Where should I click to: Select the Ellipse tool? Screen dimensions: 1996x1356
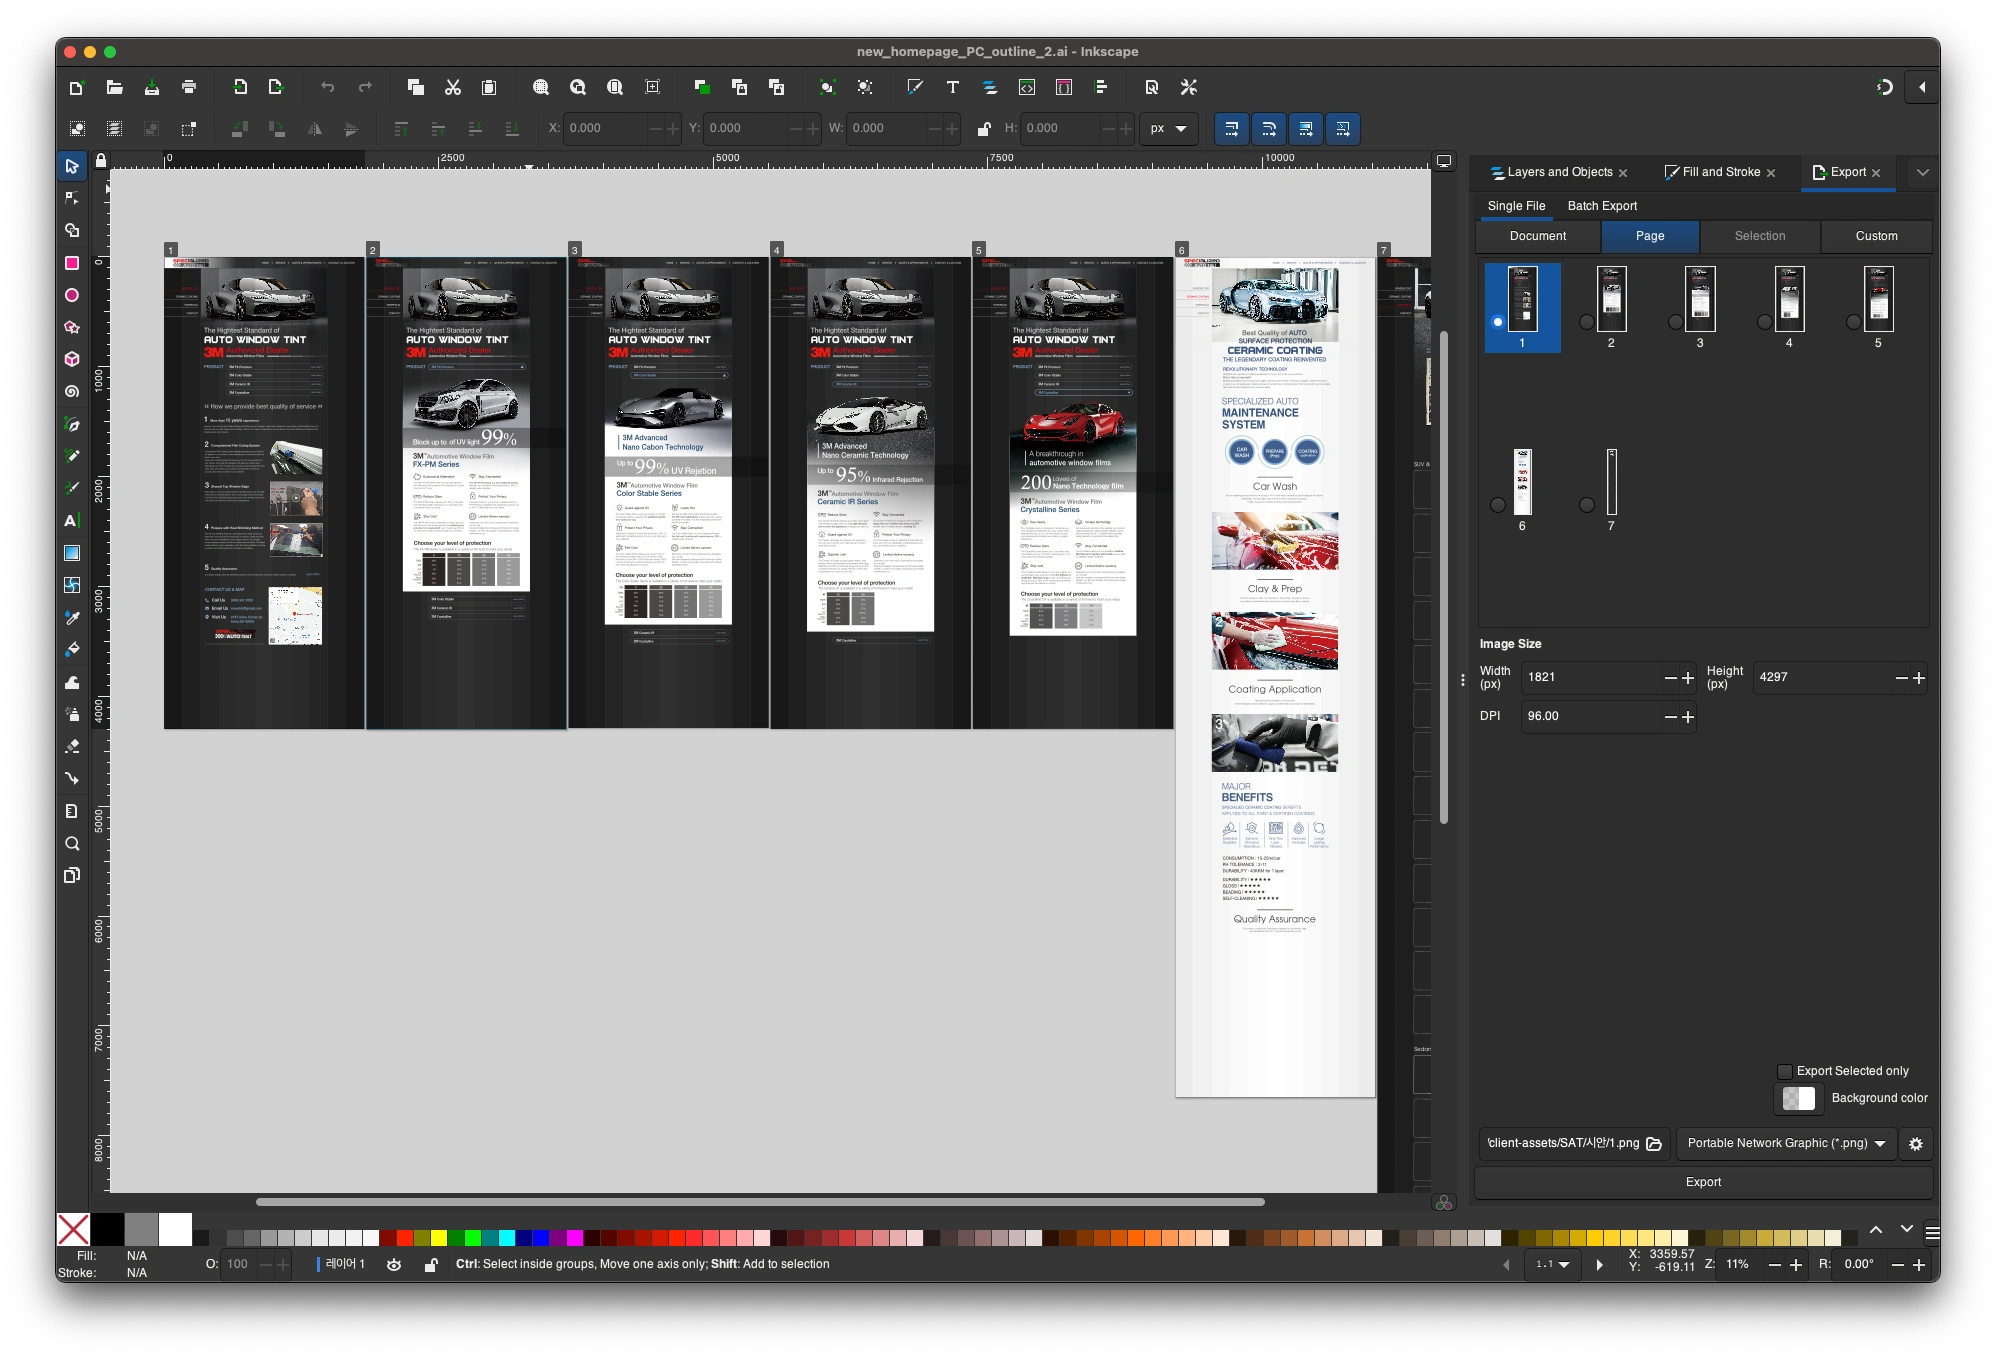(72, 295)
